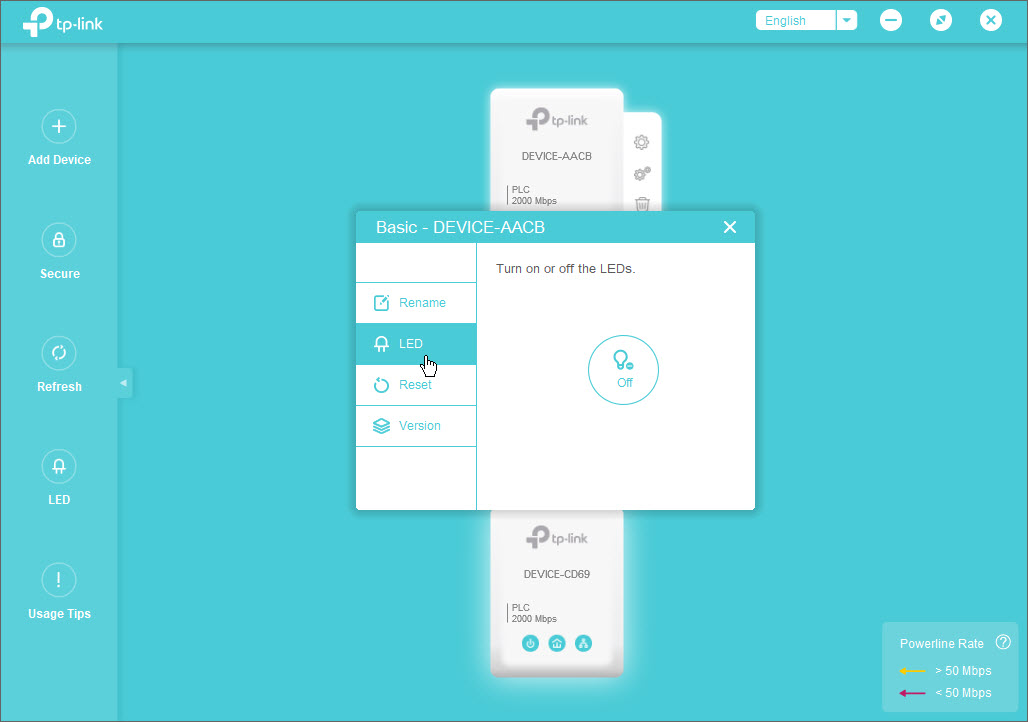Image resolution: width=1028 pixels, height=722 pixels.
Task: Click the Refresh label in sidebar
Action: [60, 387]
